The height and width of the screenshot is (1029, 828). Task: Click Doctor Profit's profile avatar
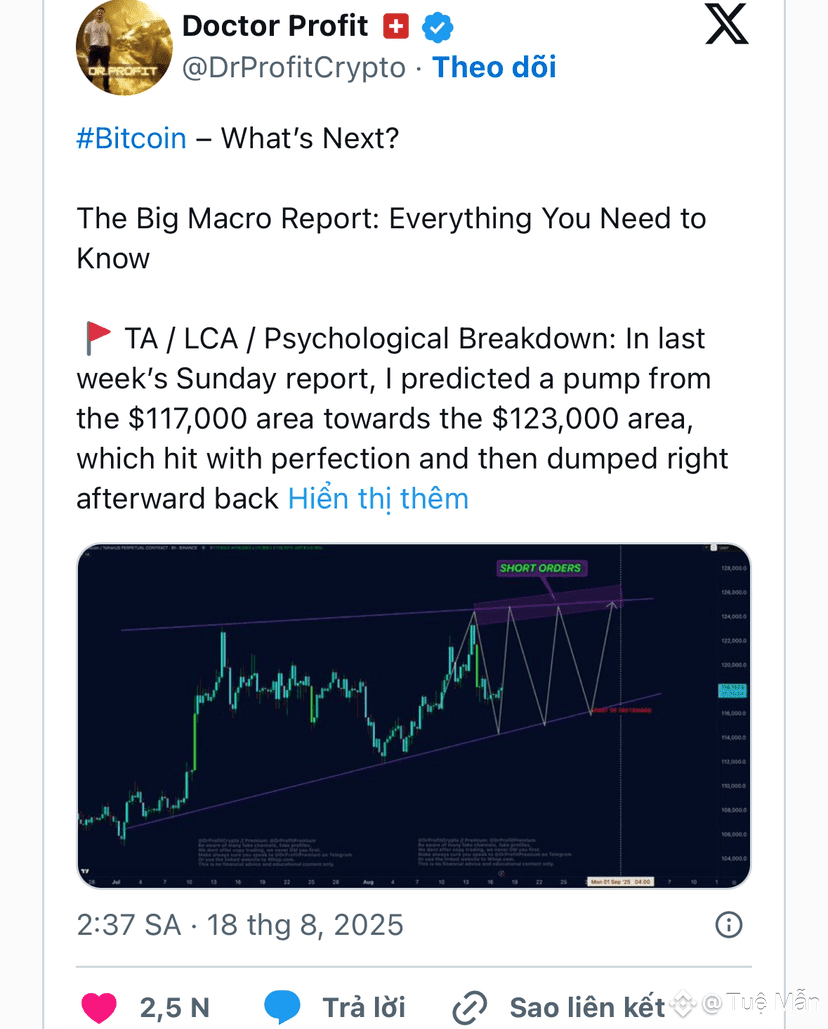tap(125, 47)
